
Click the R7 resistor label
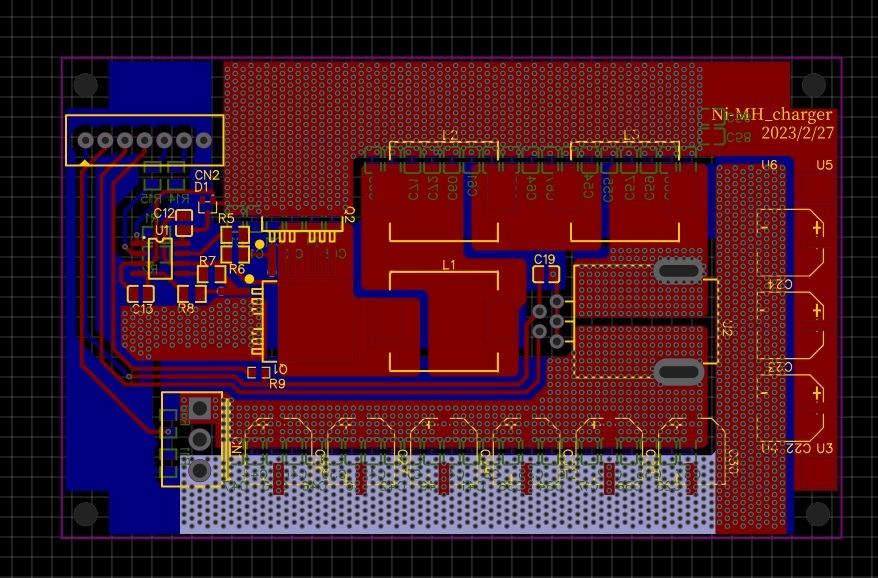click(207, 260)
